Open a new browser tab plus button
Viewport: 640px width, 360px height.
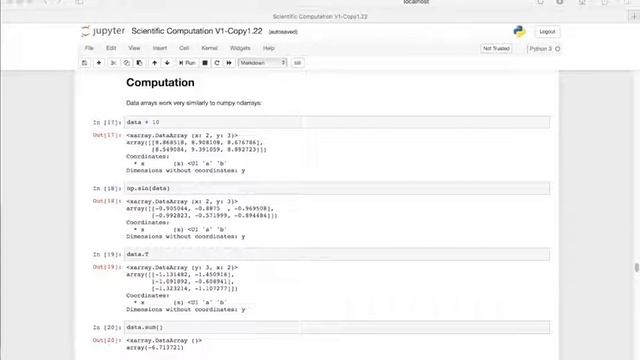coord(634,17)
